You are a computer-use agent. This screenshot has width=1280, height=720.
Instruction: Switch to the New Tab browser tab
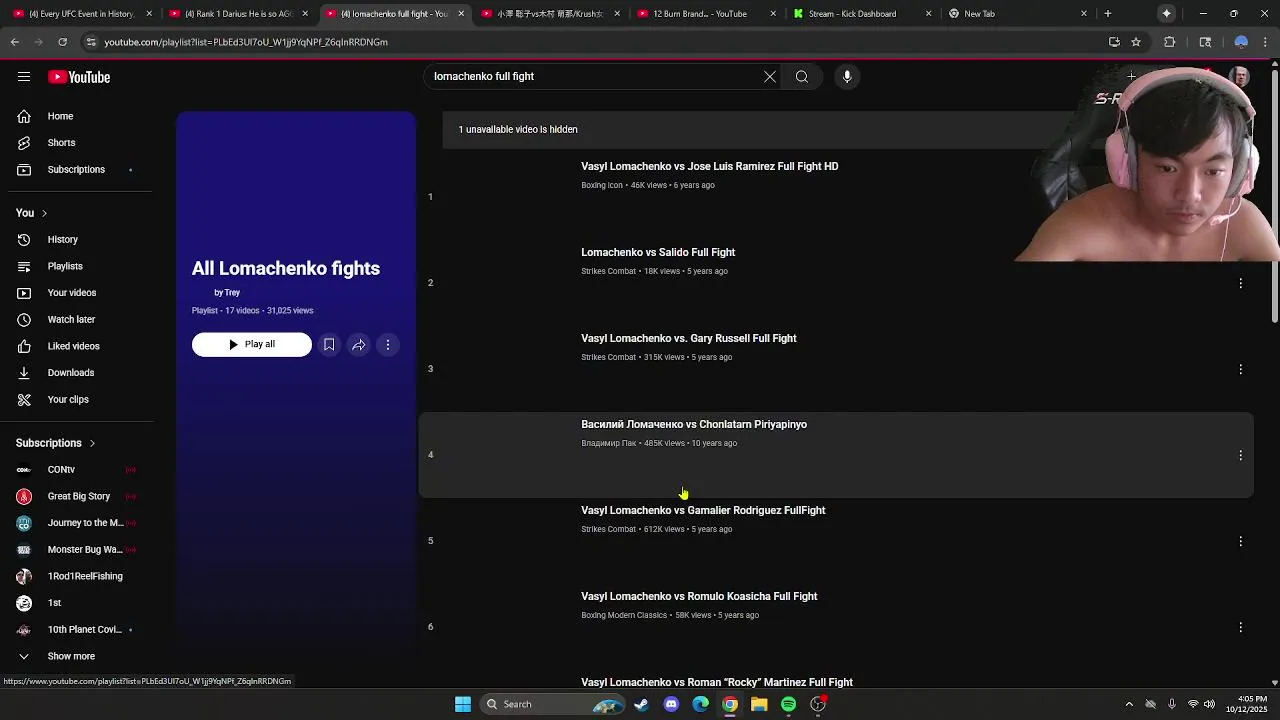pos(1018,14)
